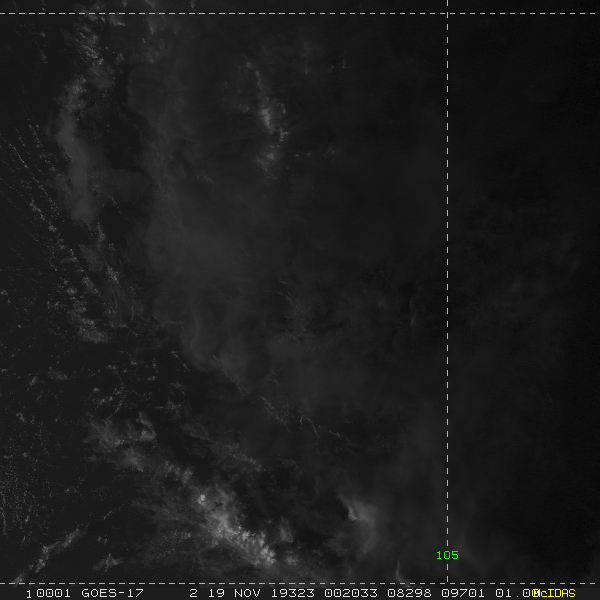Select the 08298 line coordinate value
The height and width of the screenshot is (600, 600).
click(x=409, y=593)
